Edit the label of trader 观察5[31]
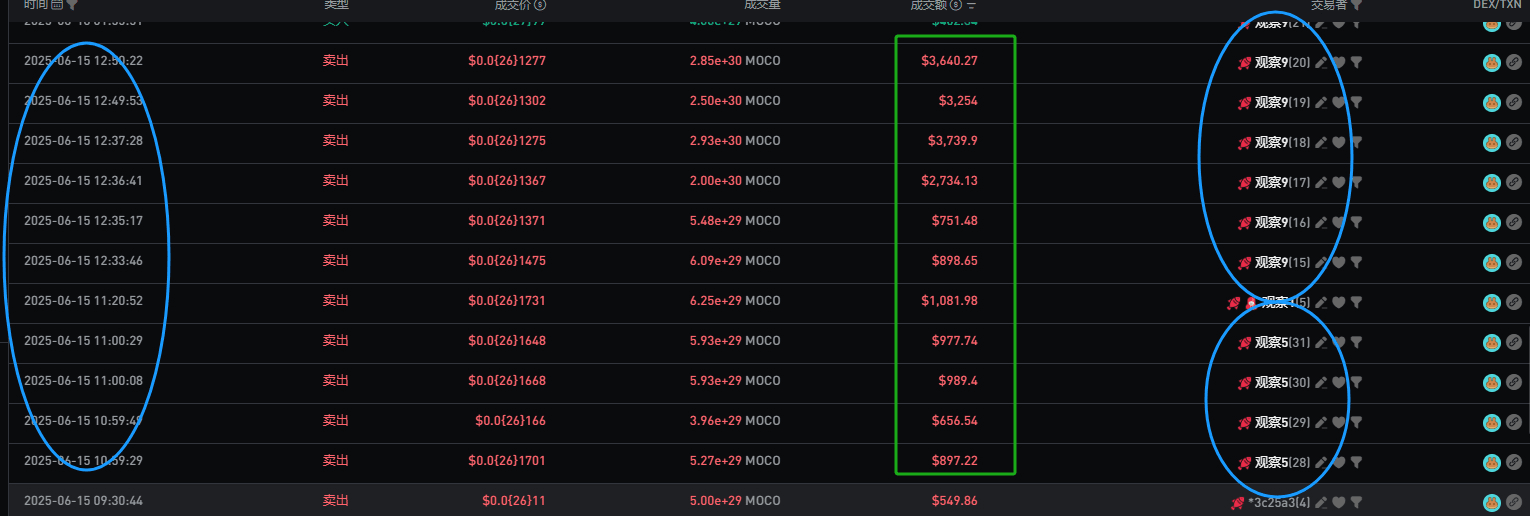 click(x=1321, y=342)
